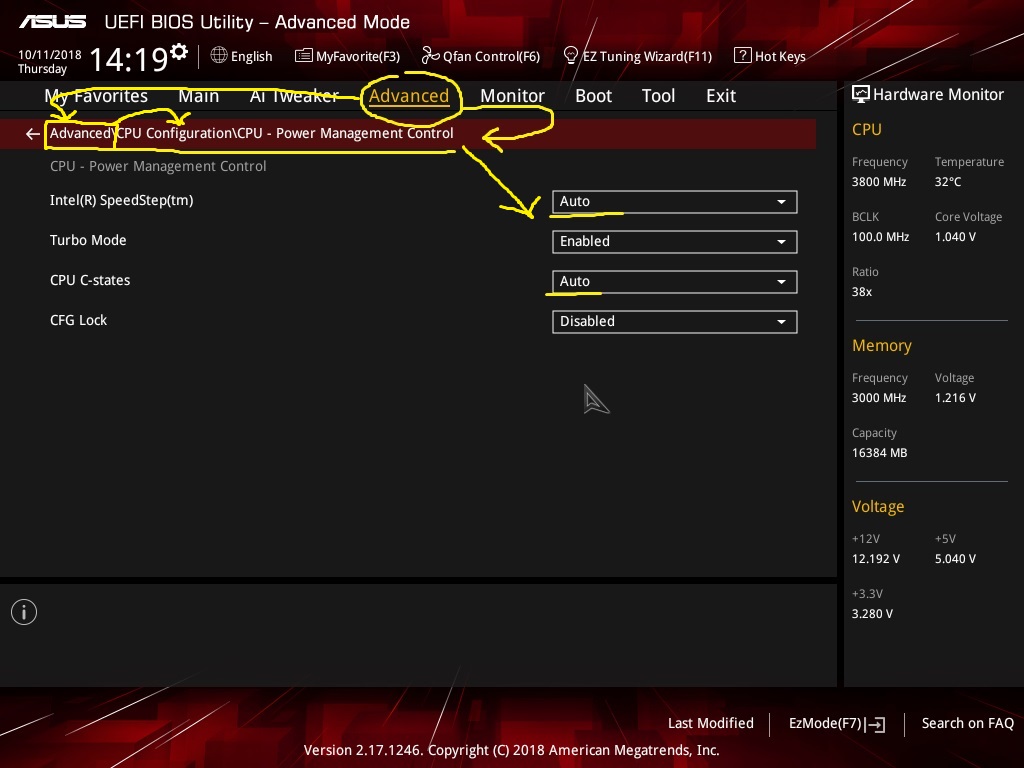Open MyFavorite(F3) list
Viewport: 1024px width, 768px height.
click(347, 56)
